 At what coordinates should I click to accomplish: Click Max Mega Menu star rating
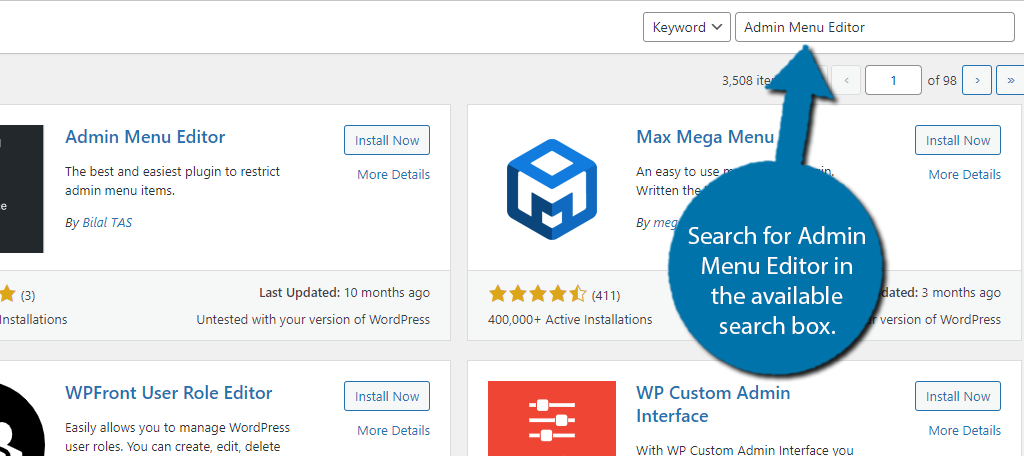click(x=537, y=295)
